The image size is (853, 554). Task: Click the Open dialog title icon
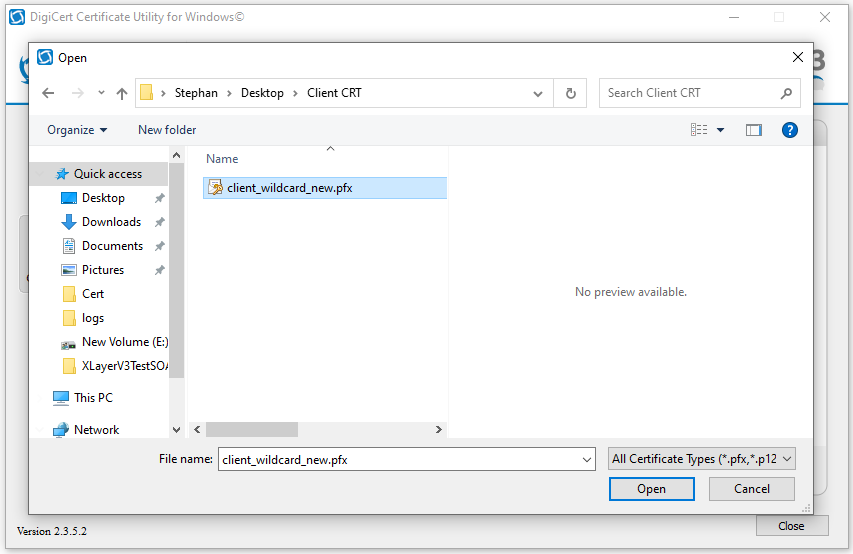coord(45,57)
